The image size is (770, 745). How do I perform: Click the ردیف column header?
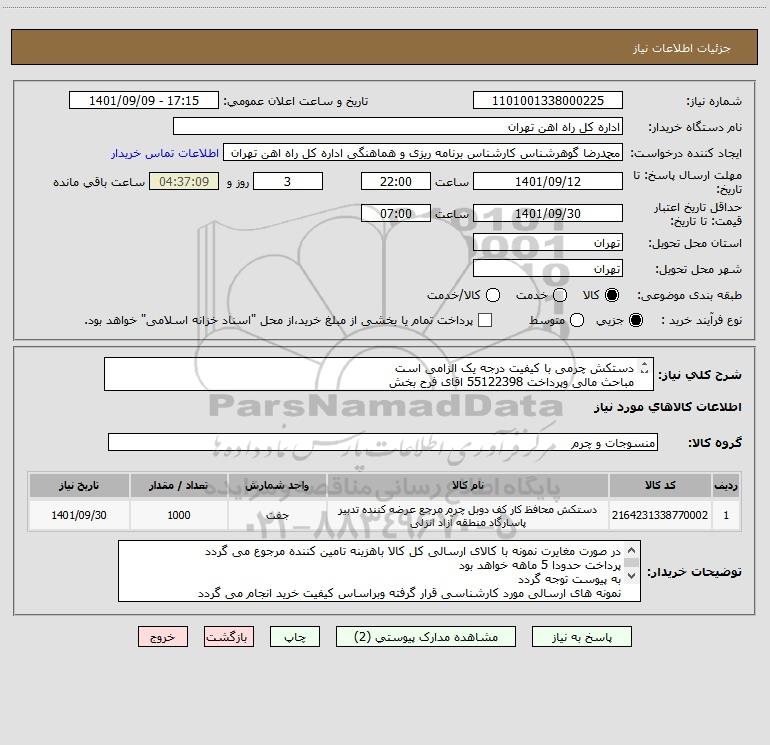click(x=726, y=486)
